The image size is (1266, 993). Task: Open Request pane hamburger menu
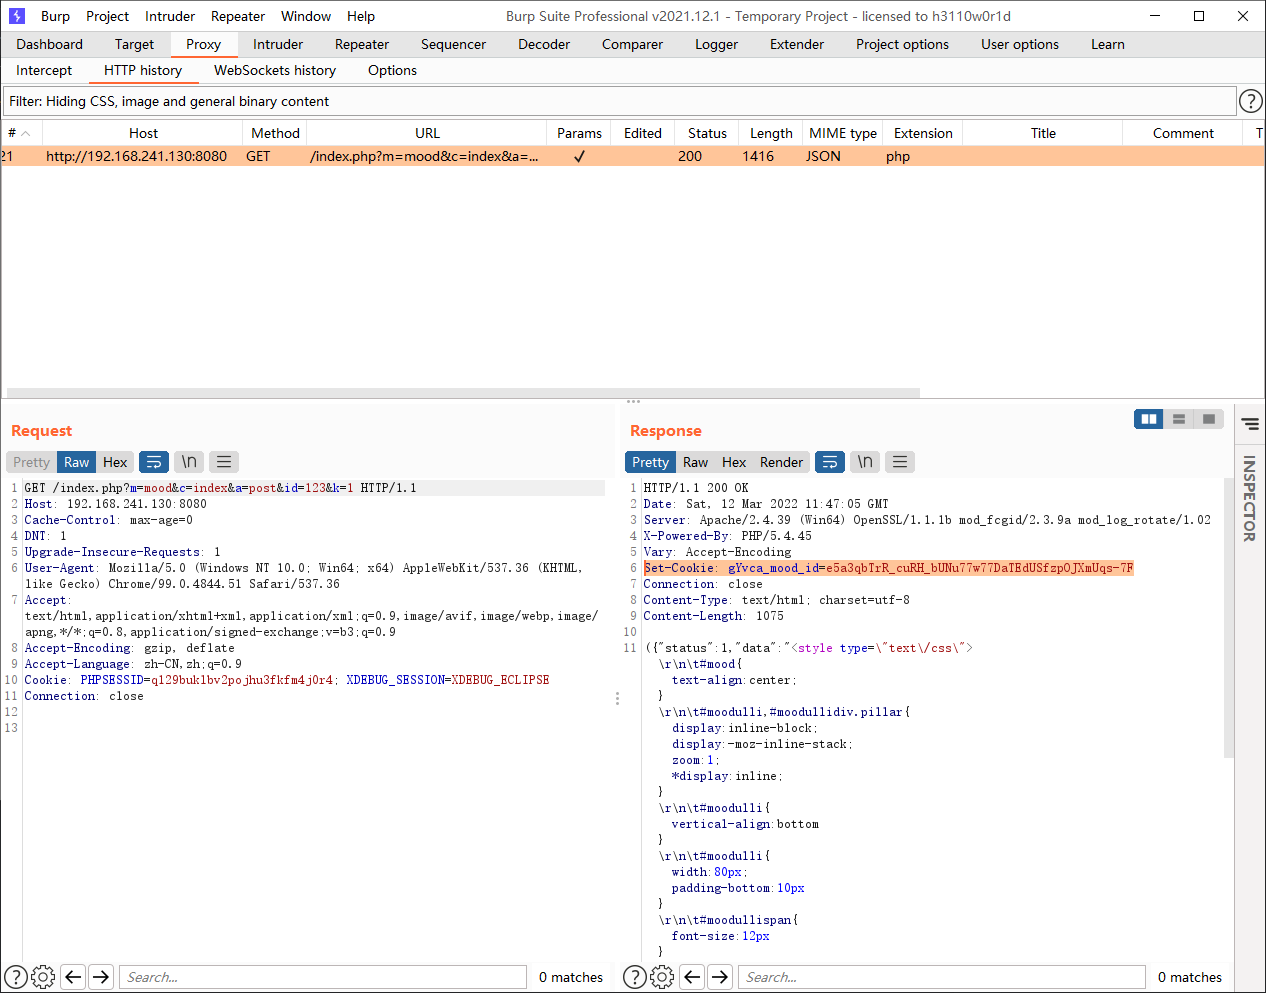click(224, 462)
